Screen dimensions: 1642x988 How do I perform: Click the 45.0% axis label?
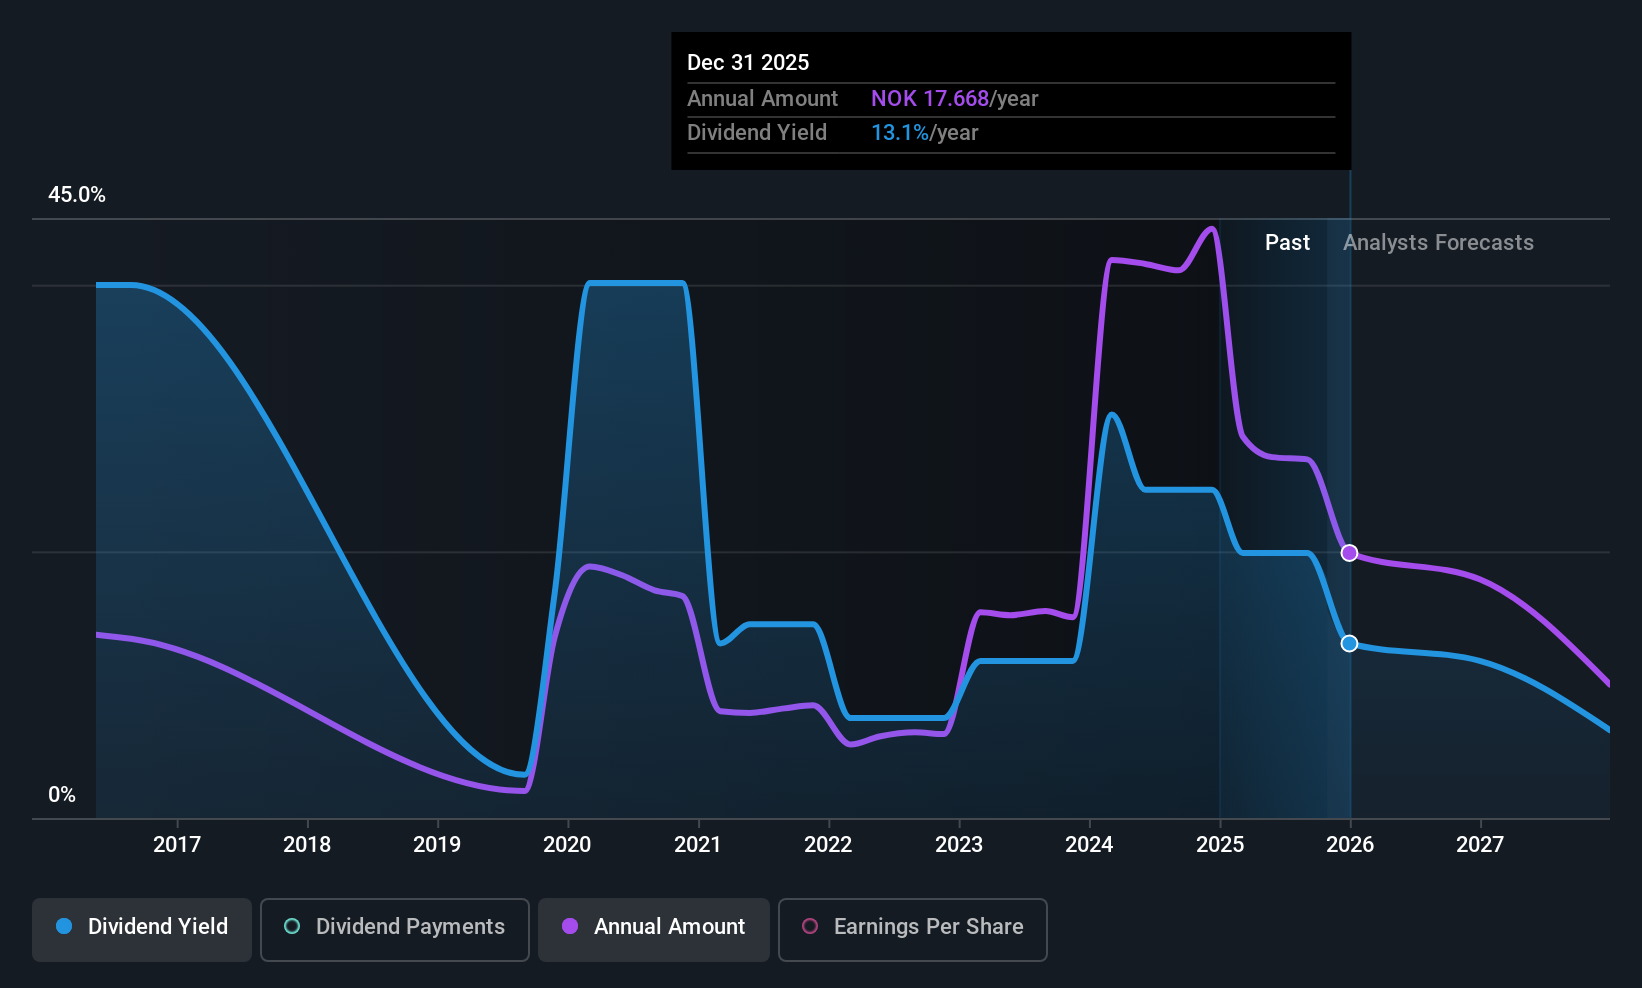[77, 195]
